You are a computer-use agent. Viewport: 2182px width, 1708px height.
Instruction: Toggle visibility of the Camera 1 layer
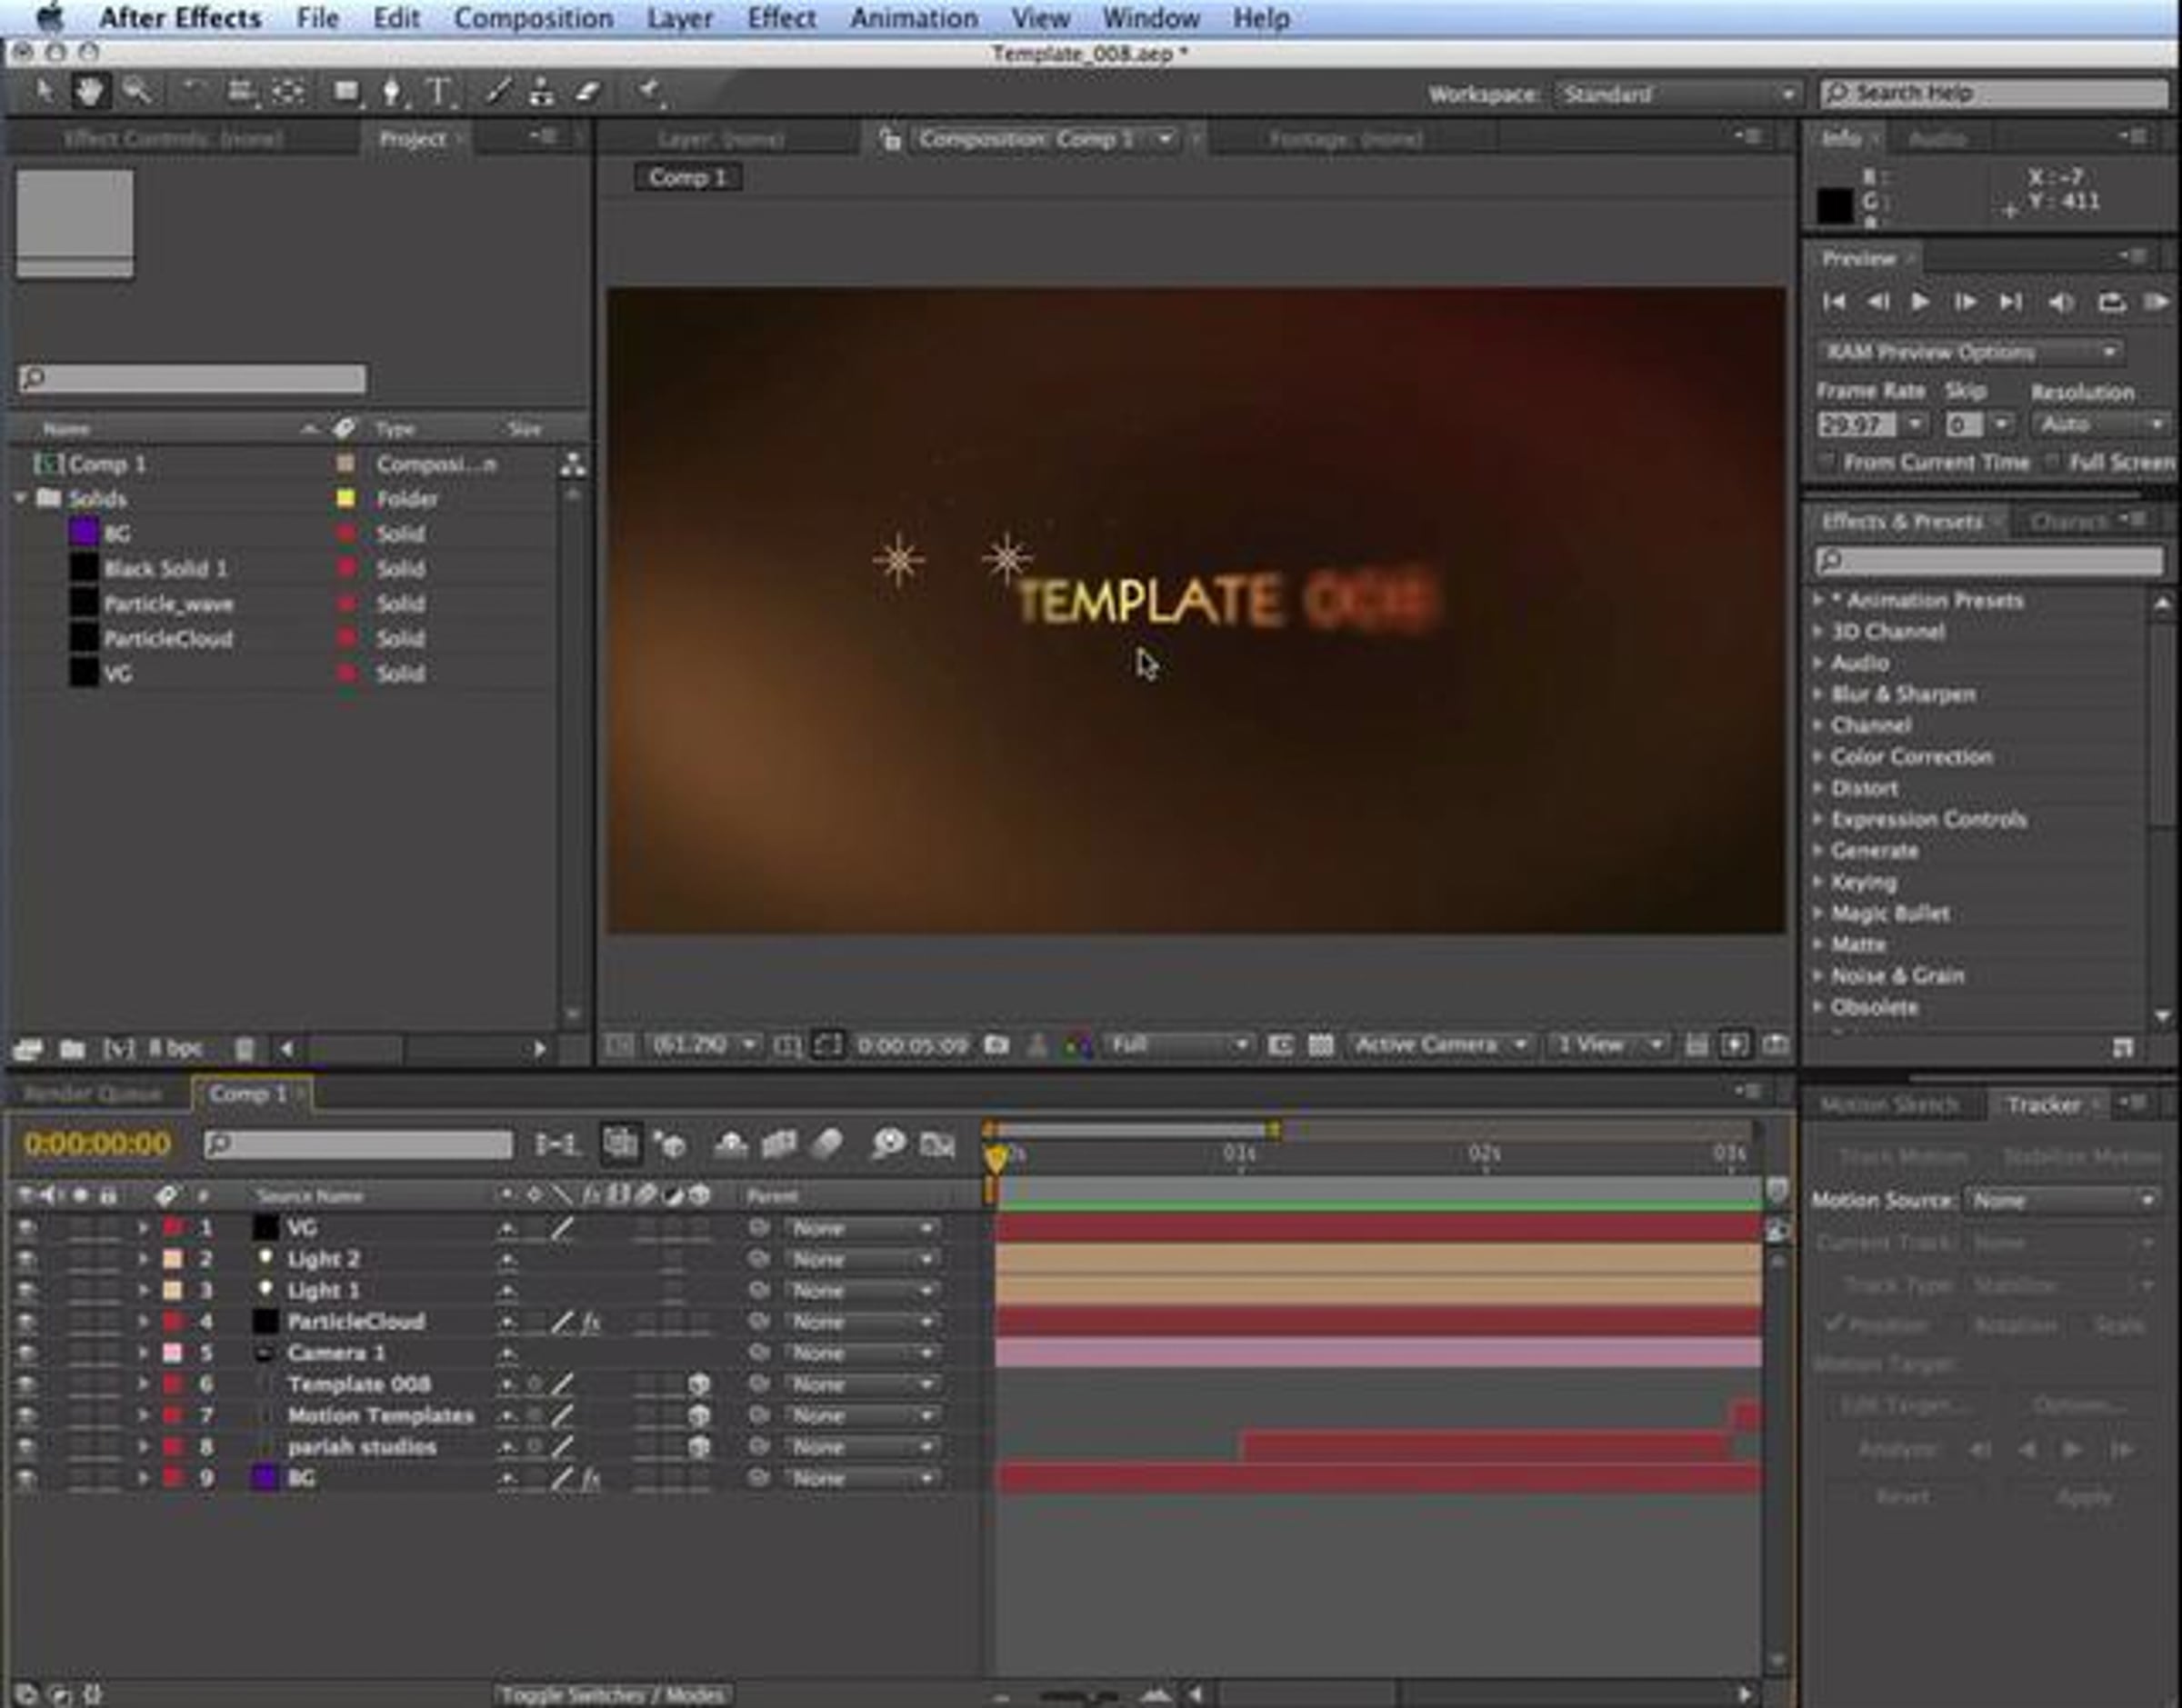[26, 1353]
